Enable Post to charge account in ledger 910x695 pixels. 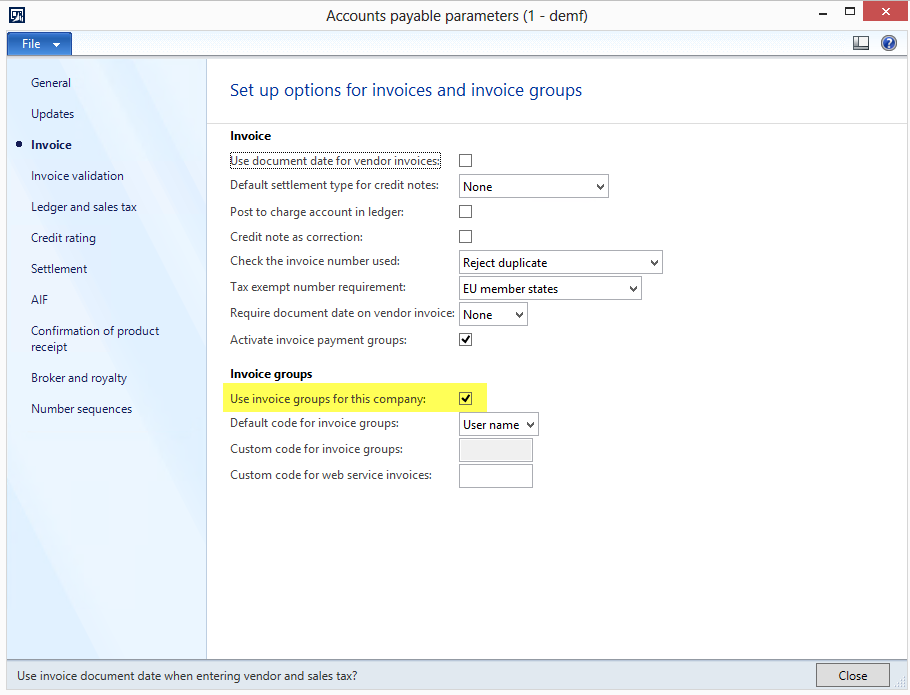click(465, 212)
